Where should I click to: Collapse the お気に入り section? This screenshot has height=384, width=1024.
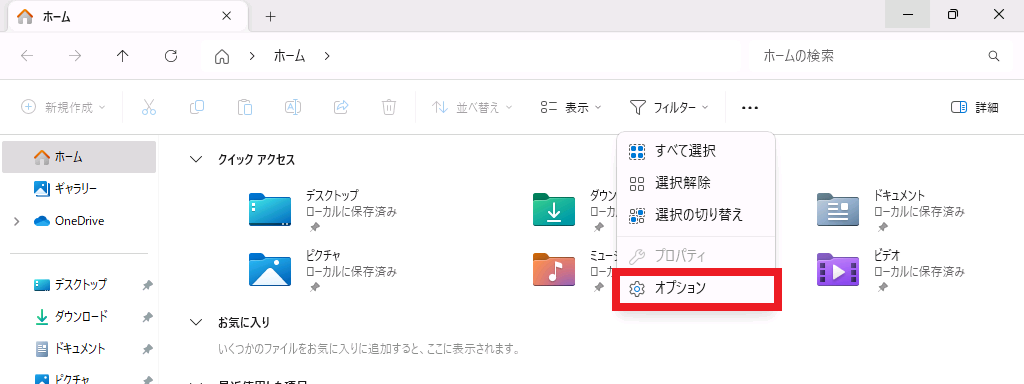pyautogui.click(x=195, y=322)
